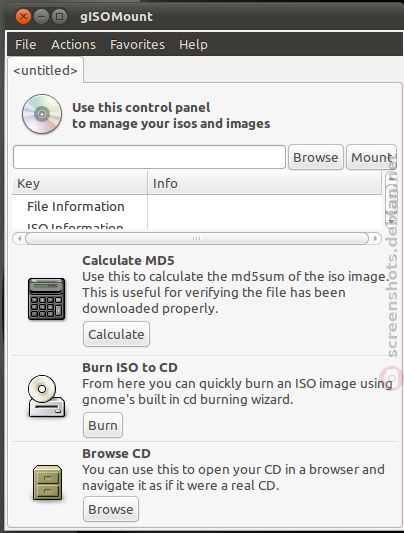Click the Burn button

(x=103, y=425)
